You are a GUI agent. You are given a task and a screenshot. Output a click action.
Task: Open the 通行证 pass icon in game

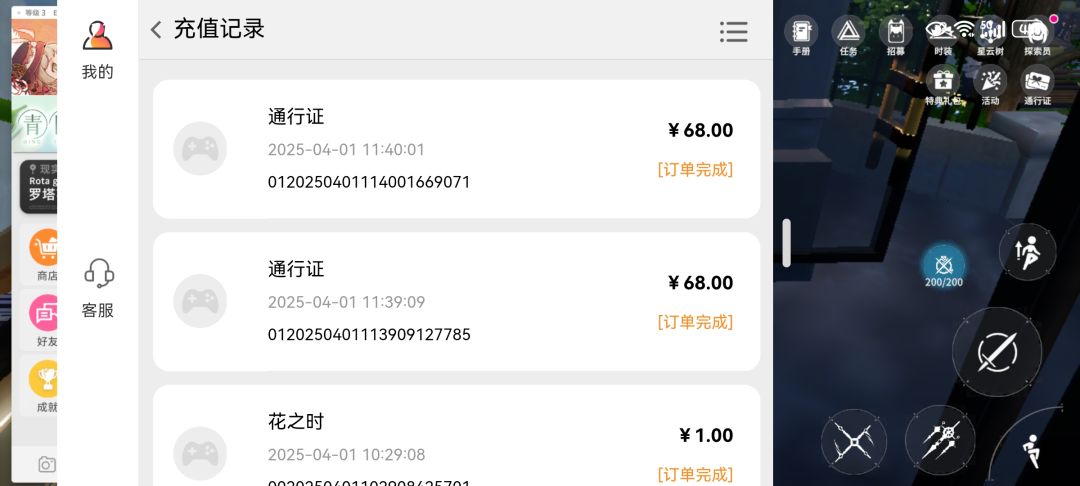1037,85
